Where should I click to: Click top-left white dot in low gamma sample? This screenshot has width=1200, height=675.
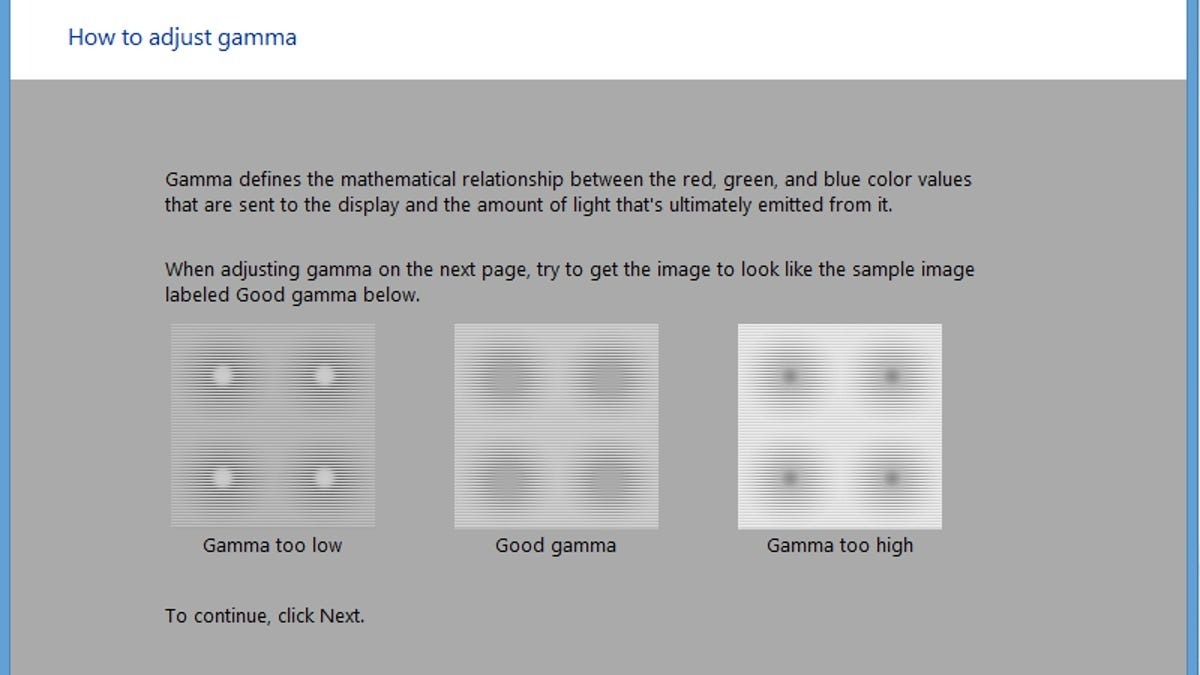[x=223, y=376]
